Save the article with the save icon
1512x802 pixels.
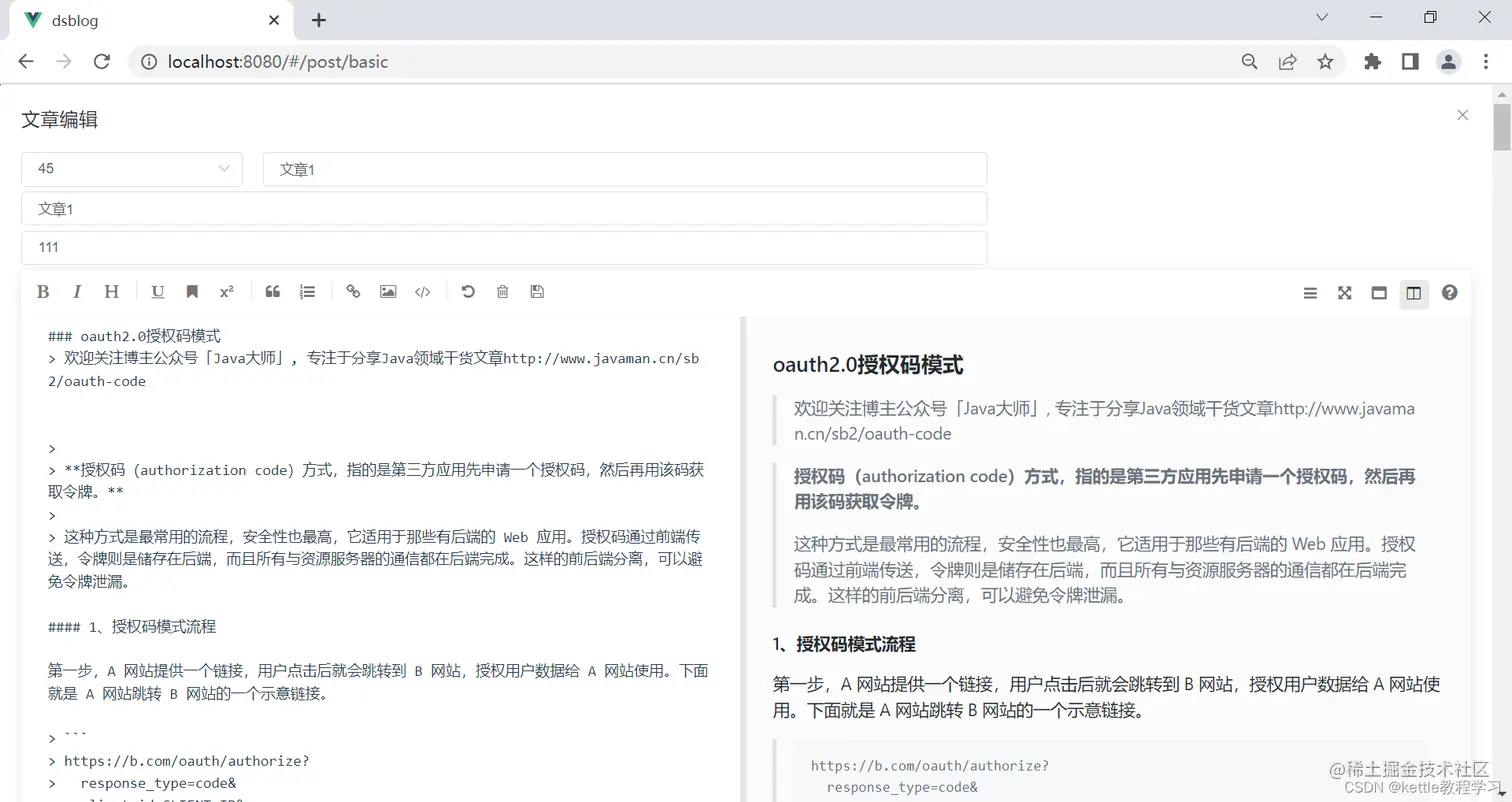[537, 291]
